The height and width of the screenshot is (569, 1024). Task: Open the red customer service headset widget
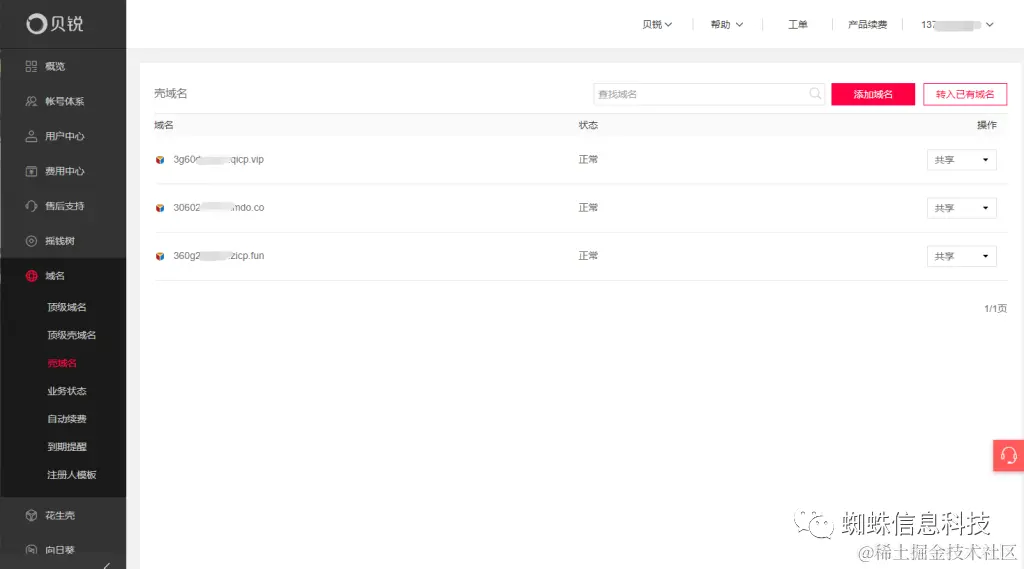[1008, 455]
